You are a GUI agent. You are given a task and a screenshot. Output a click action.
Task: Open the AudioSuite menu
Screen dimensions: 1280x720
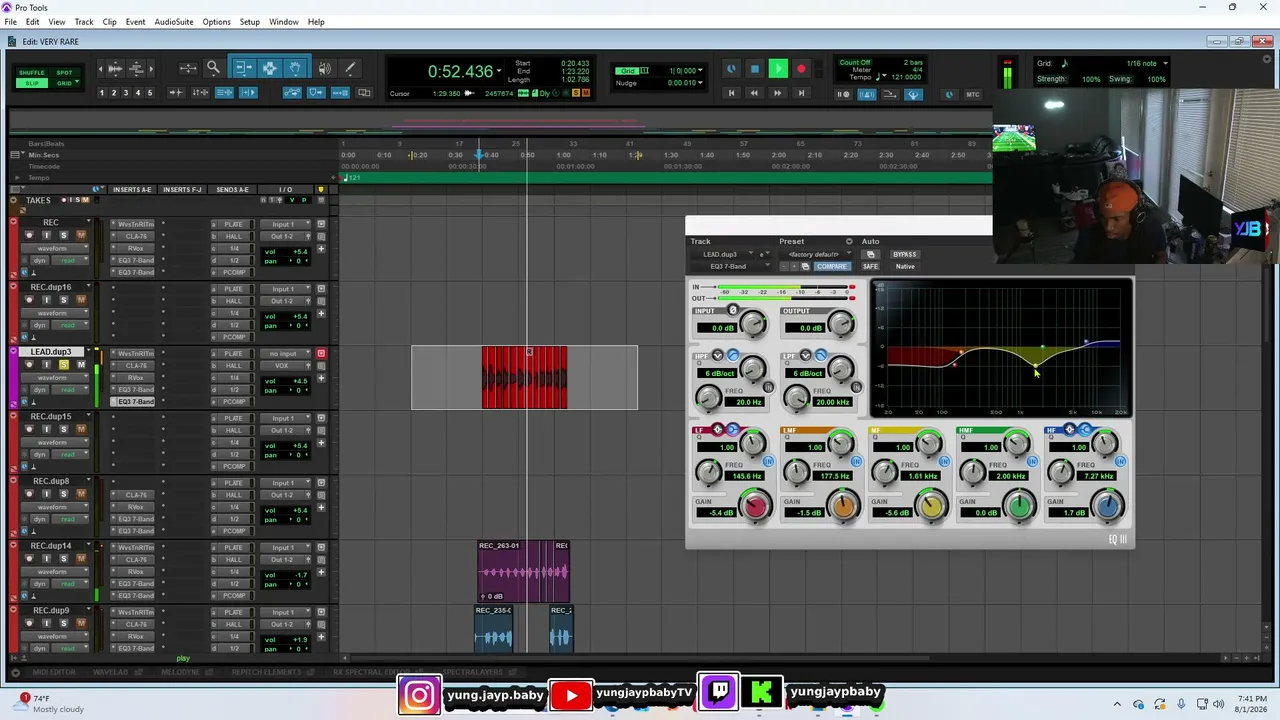pos(174,22)
